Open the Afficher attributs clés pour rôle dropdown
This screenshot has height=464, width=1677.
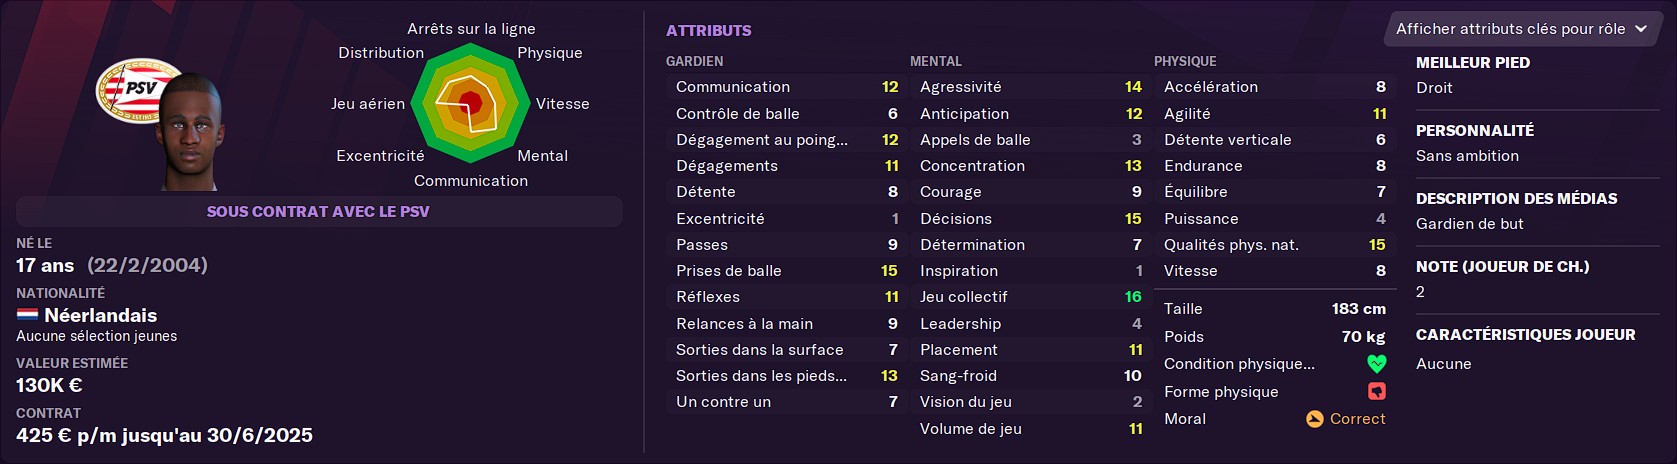1520,29
